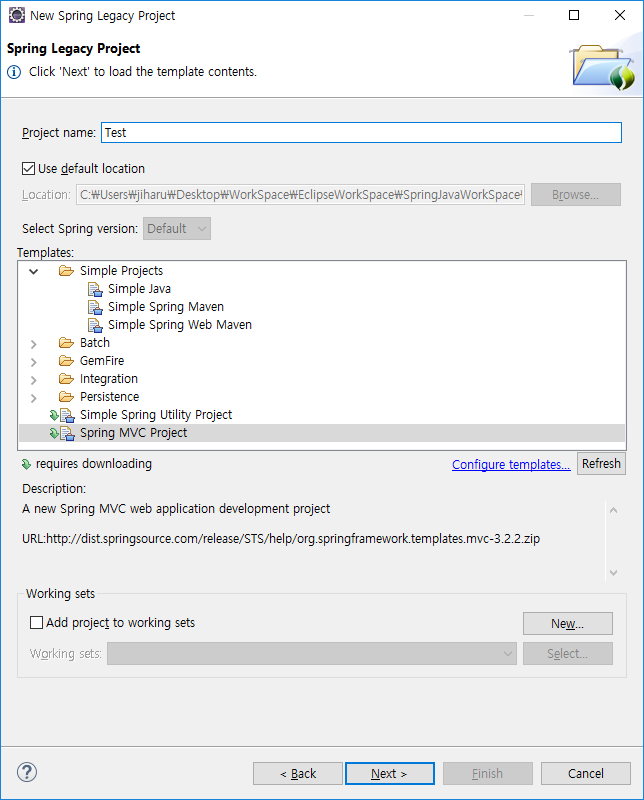The width and height of the screenshot is (644, 800).
Task: Click the Browse location button
Action: [576, 194]
